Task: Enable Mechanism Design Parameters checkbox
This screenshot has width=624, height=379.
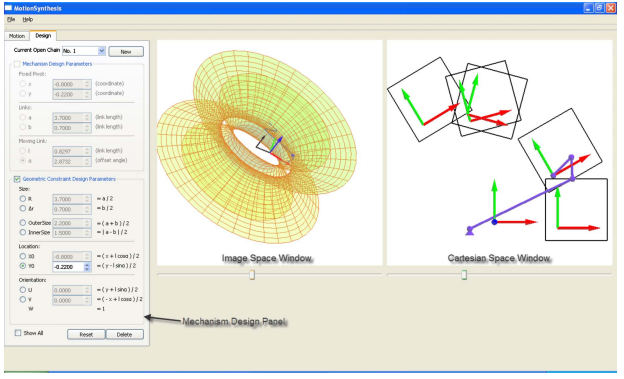Action: [17, 64]
